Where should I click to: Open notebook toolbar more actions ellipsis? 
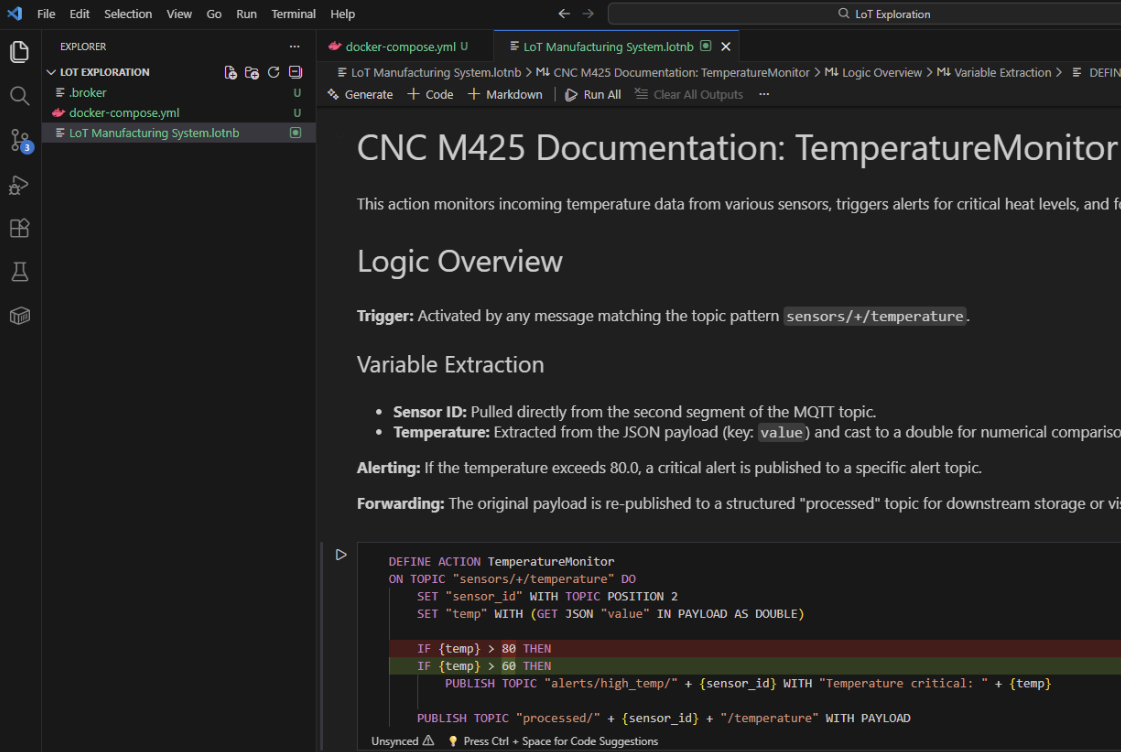coord(764,94)
